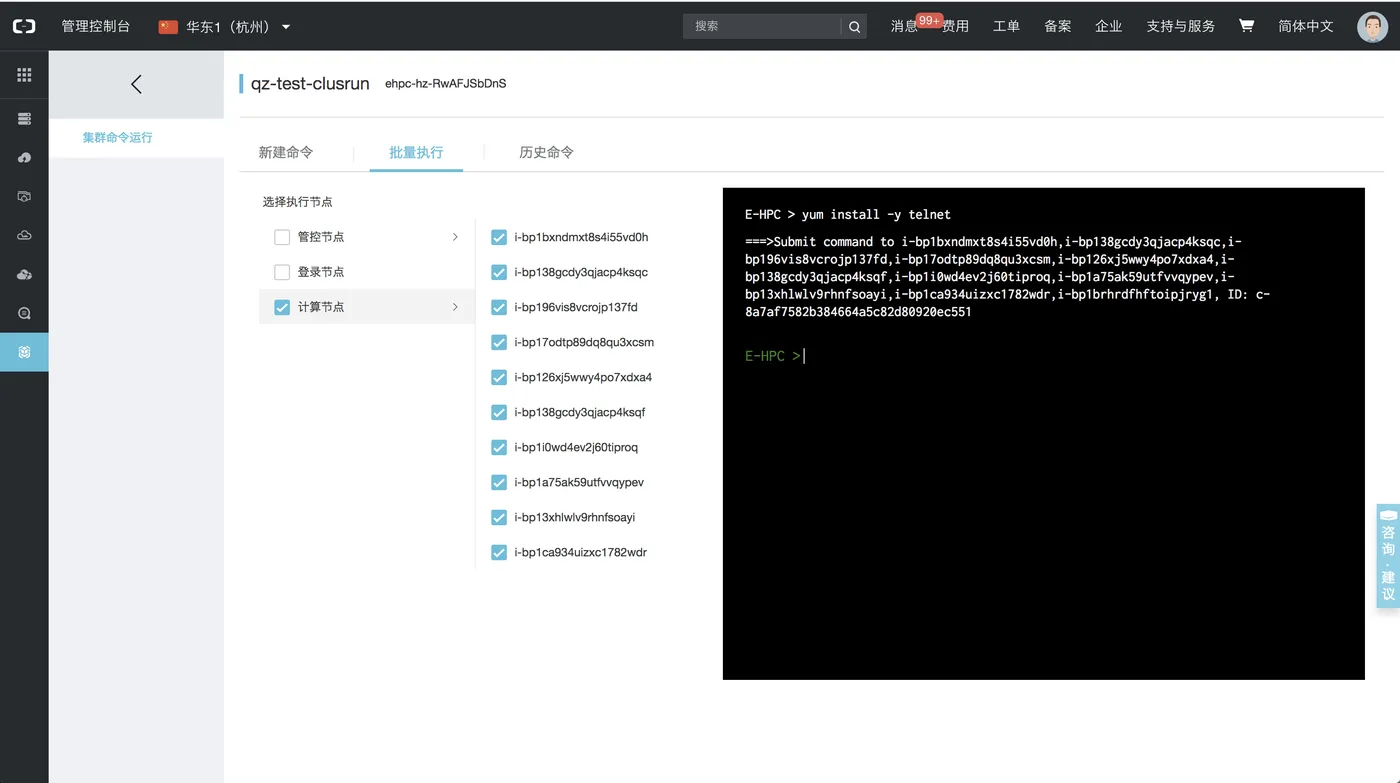Image resolution: width=1400 pixels, height=783 pixels.
Task: Click the qz-test-clusrun cluster title
Action: point(310,84)
